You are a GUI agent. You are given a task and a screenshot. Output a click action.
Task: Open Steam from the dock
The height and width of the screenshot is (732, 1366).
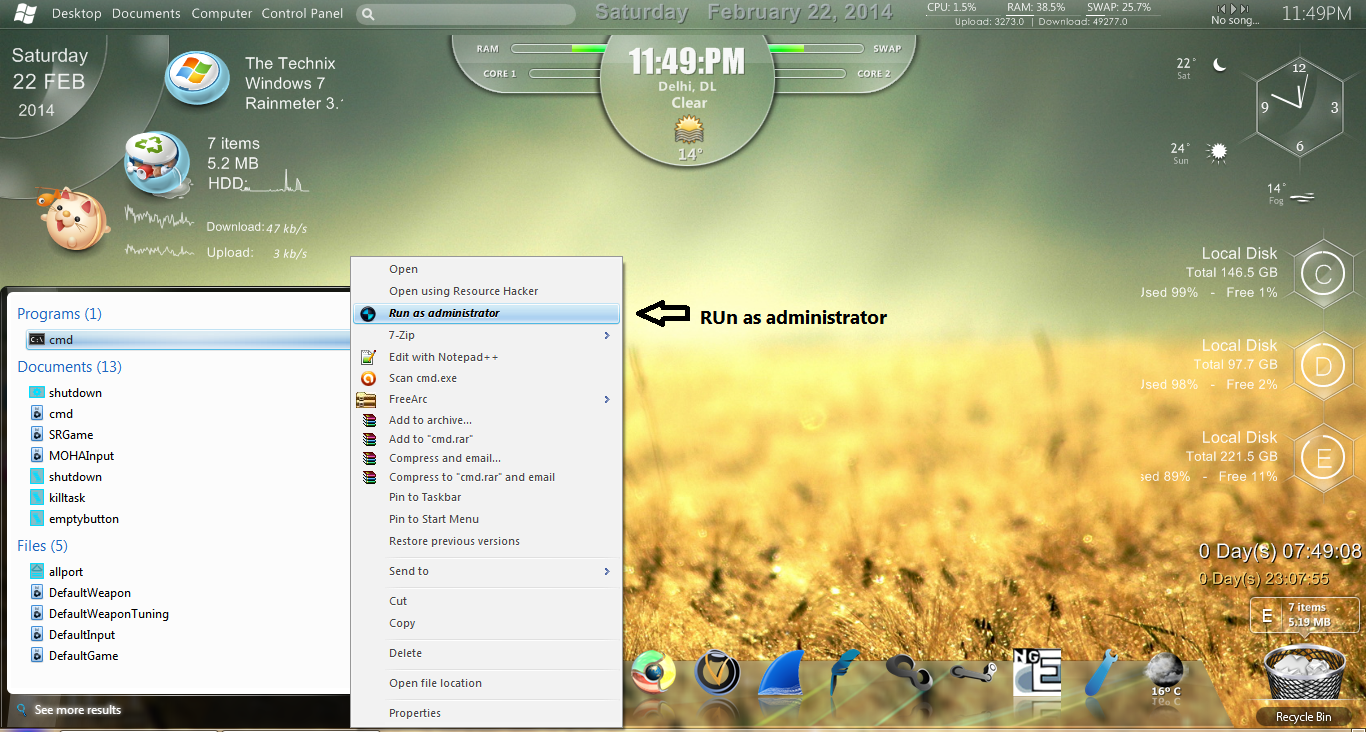click(x=972, y=673)
